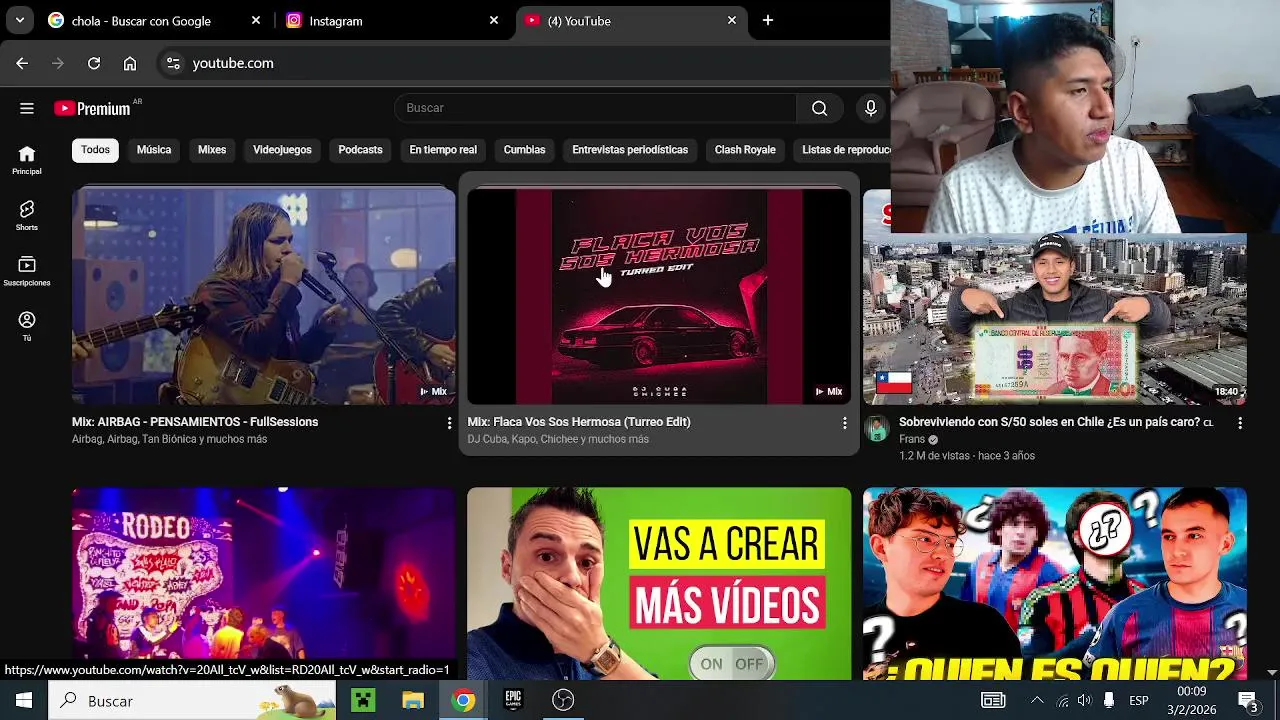Open options menu for Flaca Vos Sos Hermosa mix

click(844, 423)
